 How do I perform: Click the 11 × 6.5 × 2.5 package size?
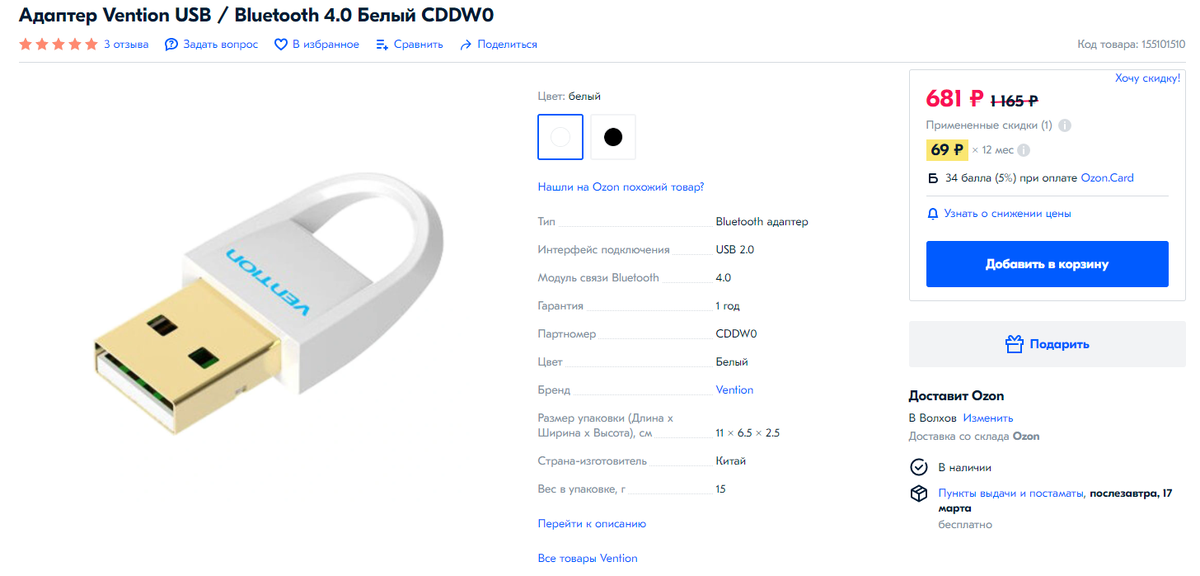tap(747, 434)
